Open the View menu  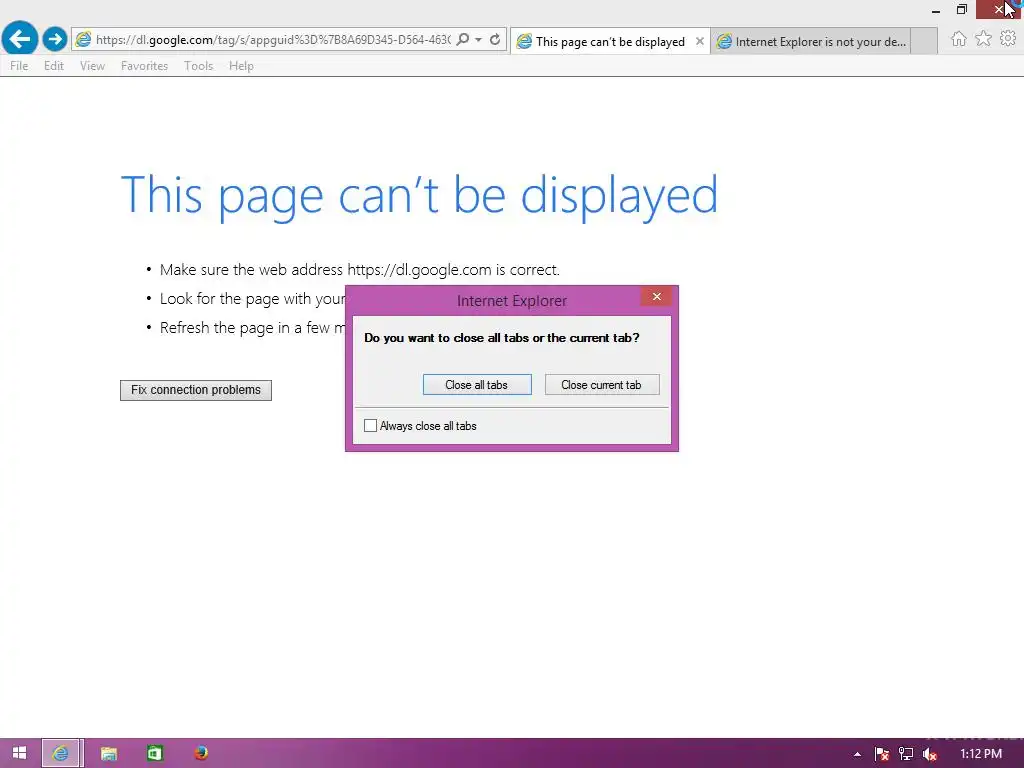click(92, 66)
